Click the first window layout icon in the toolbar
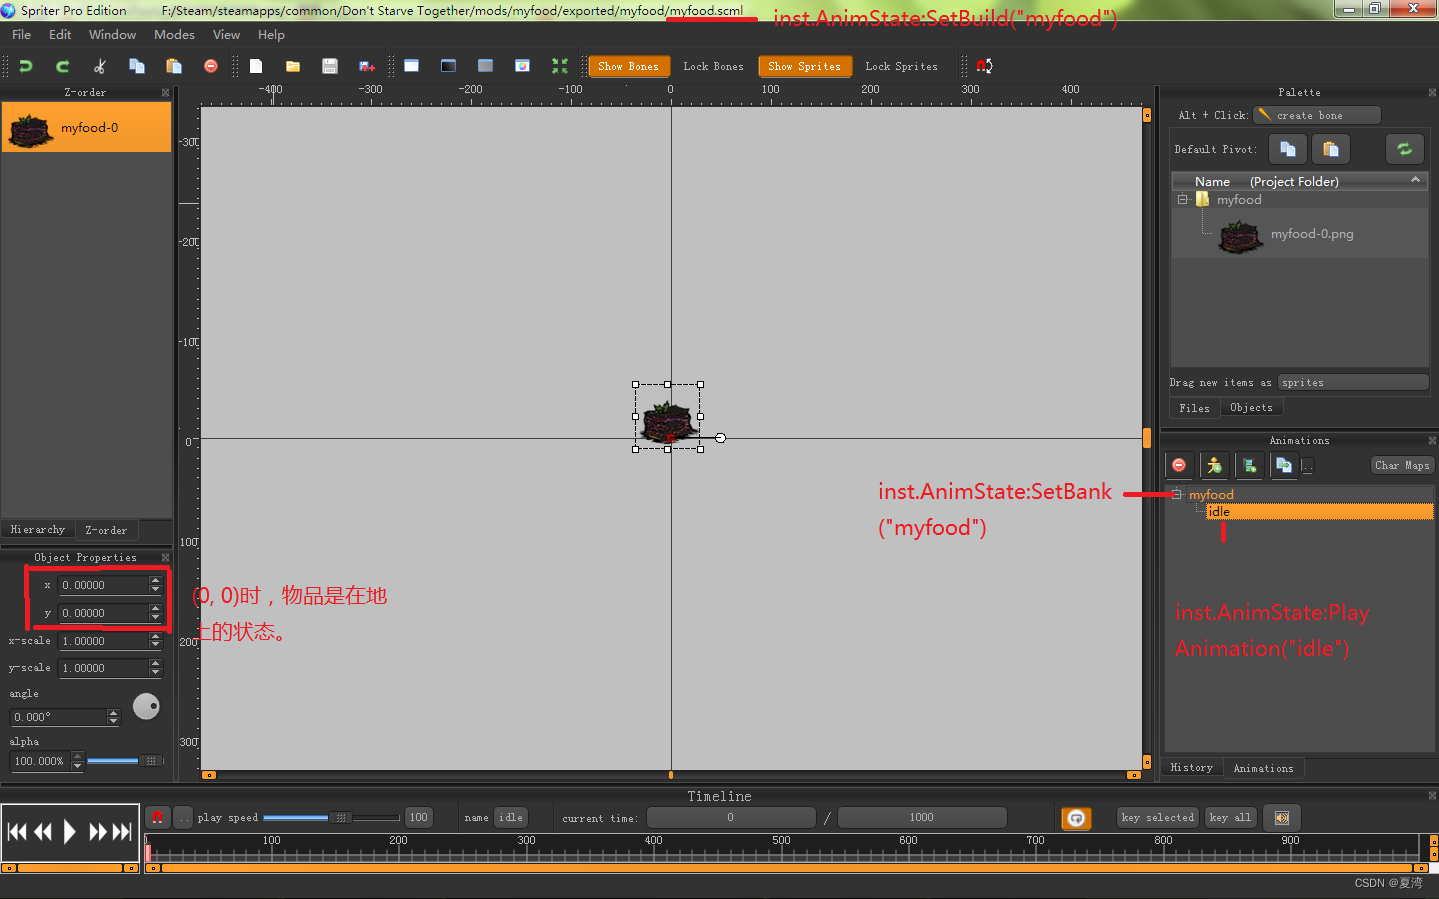This screenshot has height=899, width=1439. pos(411,66)
